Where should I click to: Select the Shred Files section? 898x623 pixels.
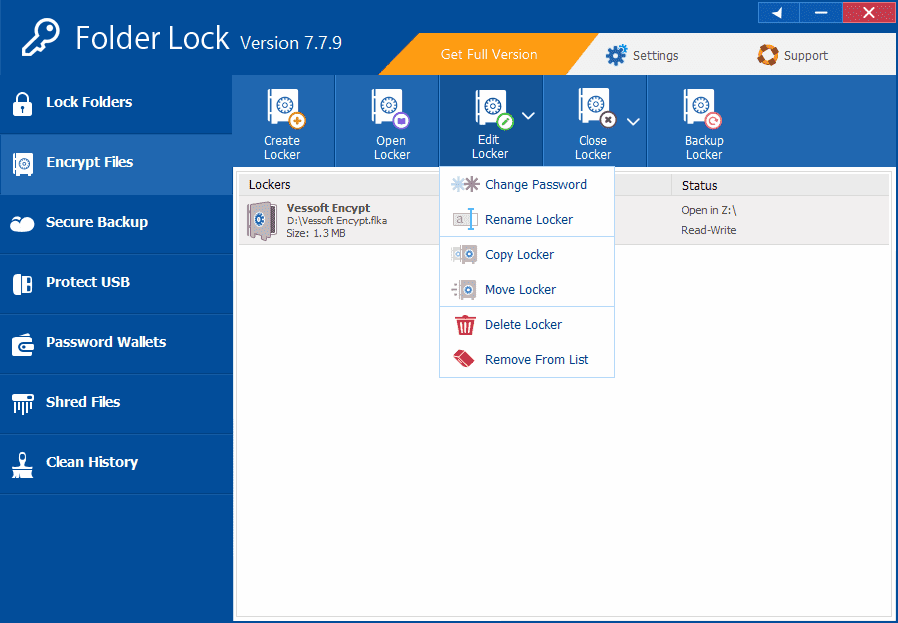click(116, 404)
